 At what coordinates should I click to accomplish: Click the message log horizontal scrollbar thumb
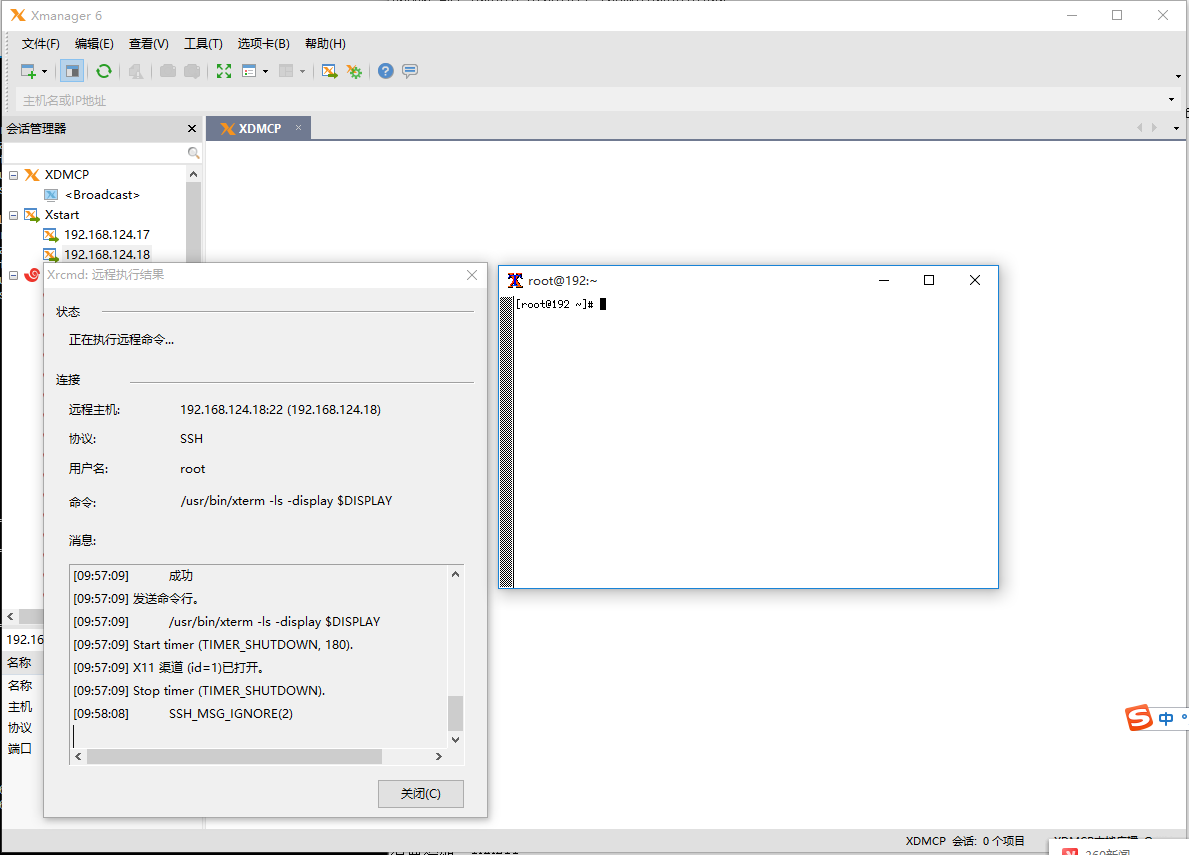pos(234,756)
